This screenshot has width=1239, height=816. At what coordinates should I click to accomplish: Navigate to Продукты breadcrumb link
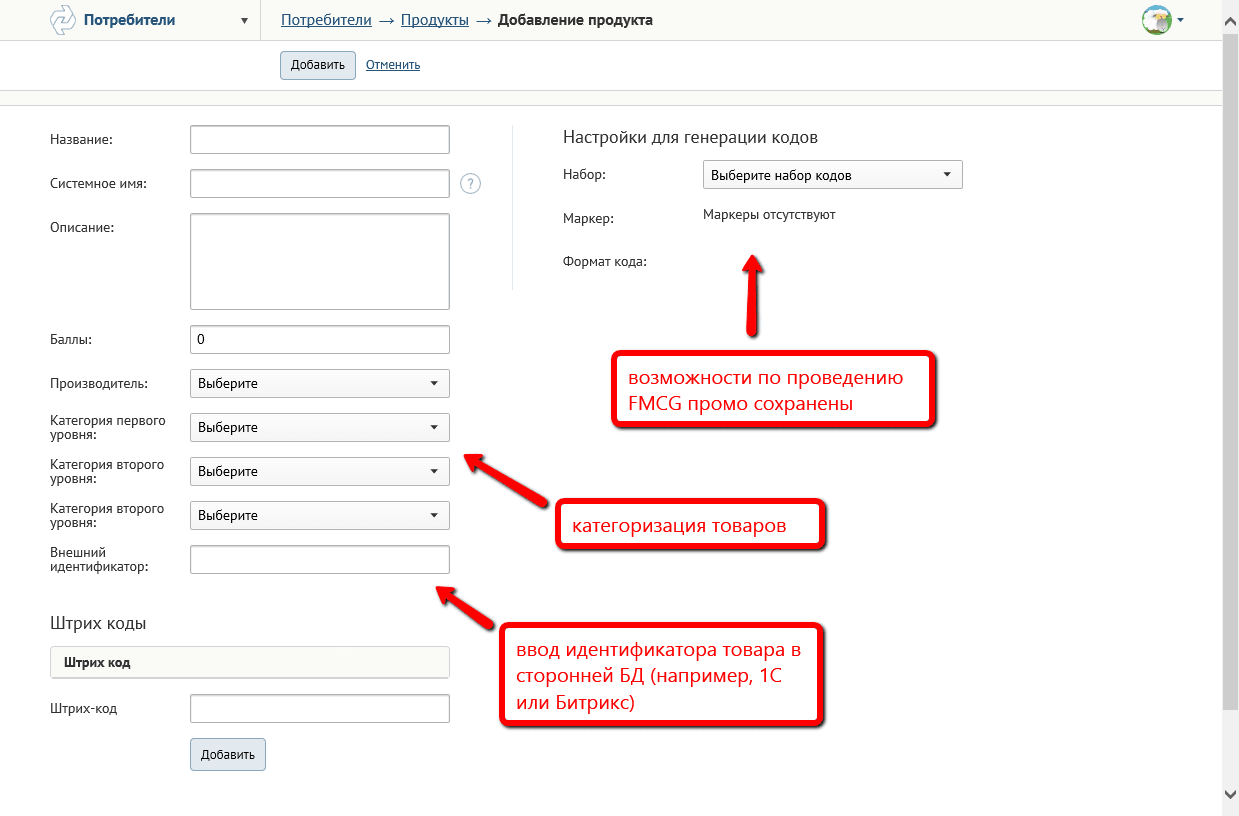pos(435,20)
